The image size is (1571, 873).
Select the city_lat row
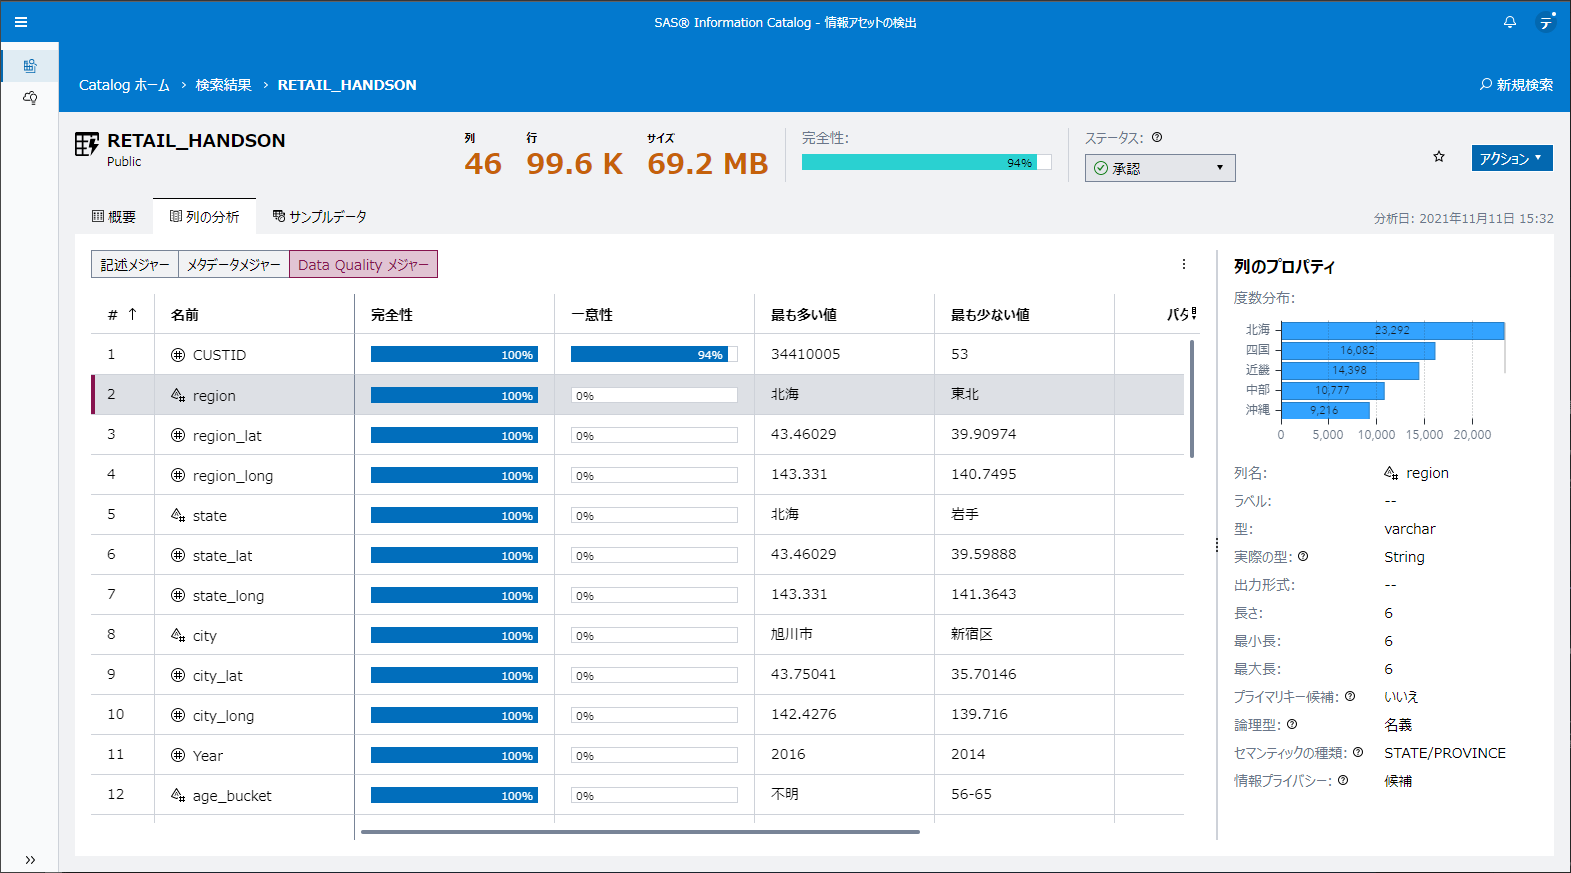click(x=637, y=675)
